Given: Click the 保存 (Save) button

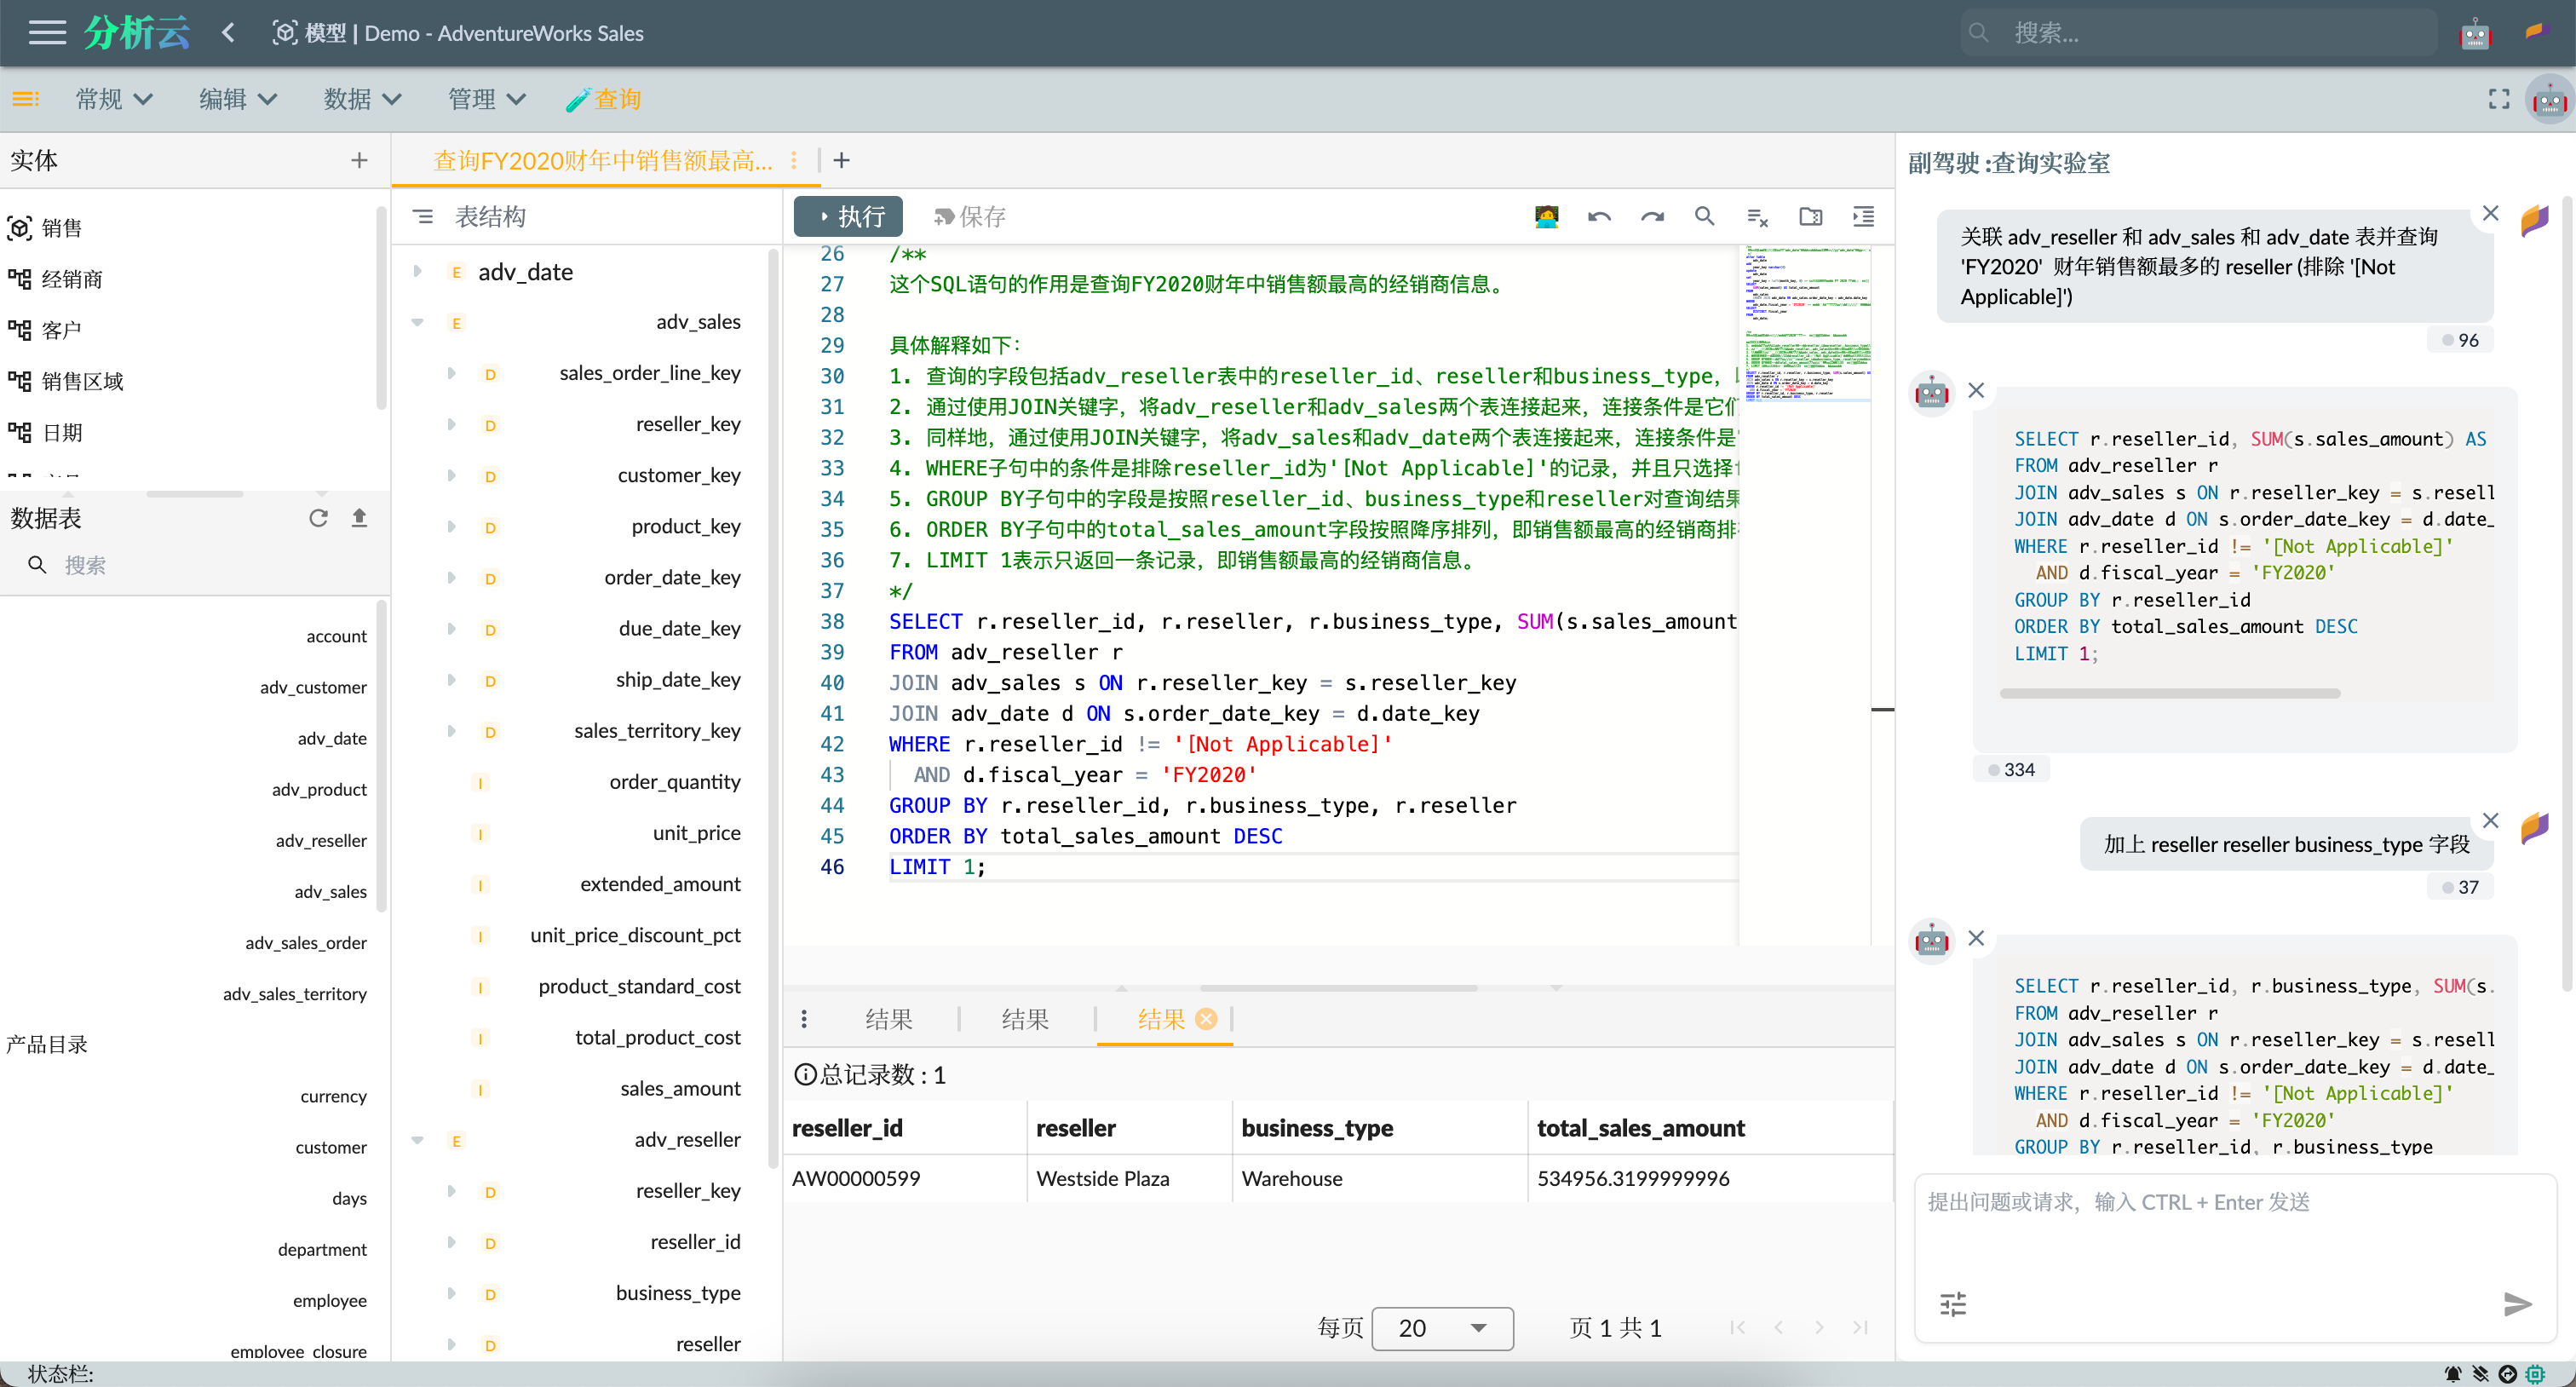Looking at the screenshot, I should point(969,216).
